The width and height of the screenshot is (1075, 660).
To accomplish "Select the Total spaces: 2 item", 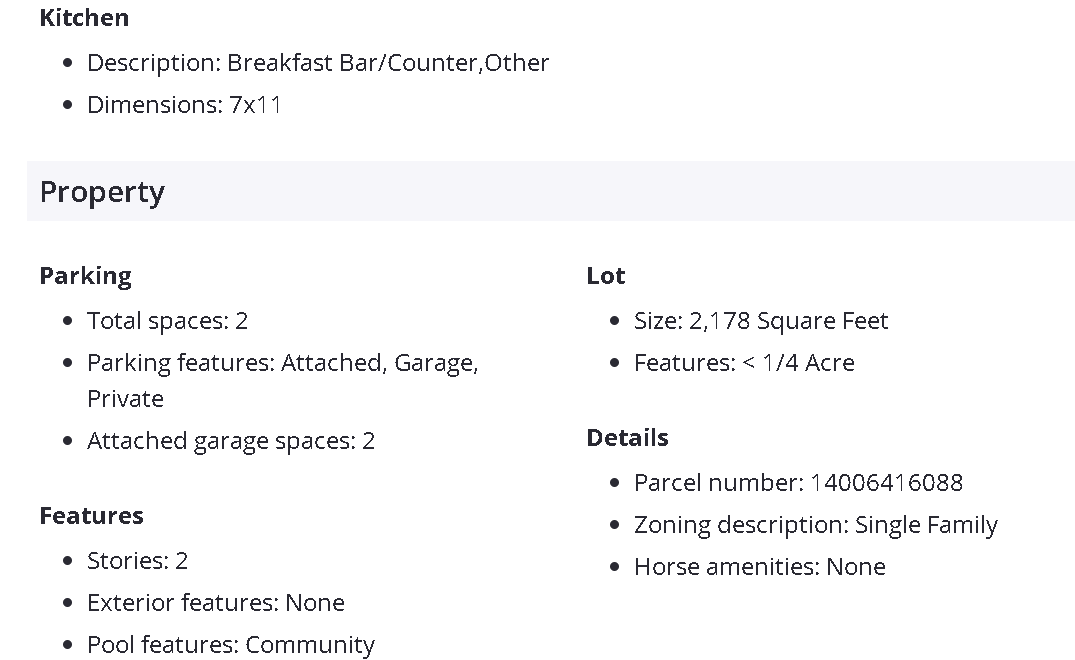I will click(167, 321).
